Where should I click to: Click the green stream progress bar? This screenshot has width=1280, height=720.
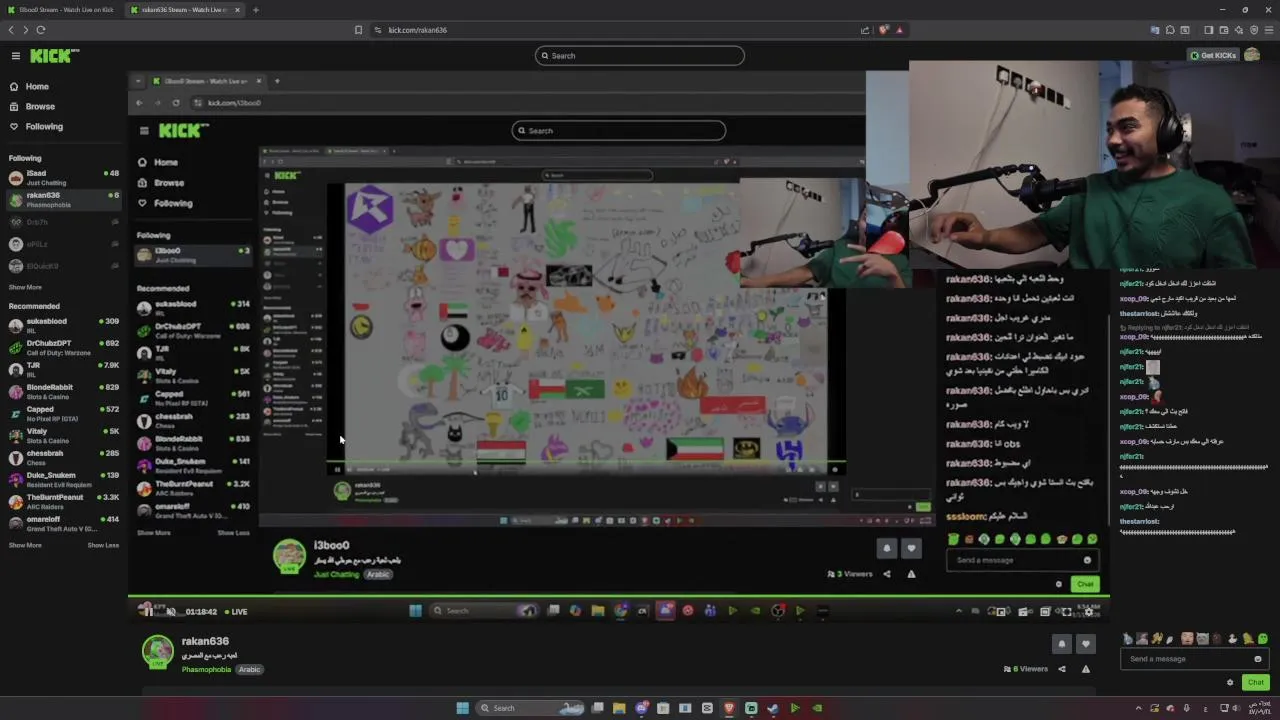pyautogui.click(x=619, y=597)
